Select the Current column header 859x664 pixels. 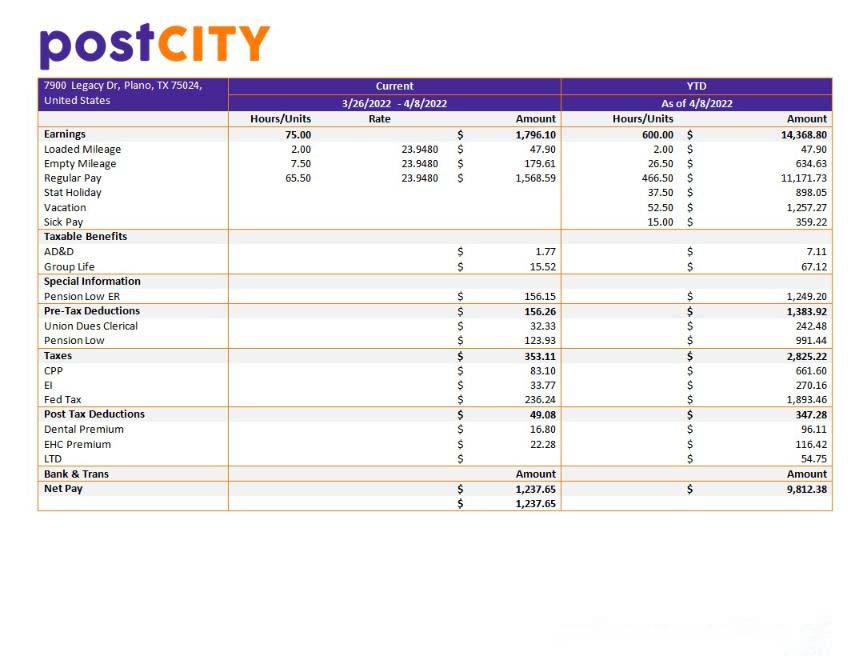pos(394,86)
